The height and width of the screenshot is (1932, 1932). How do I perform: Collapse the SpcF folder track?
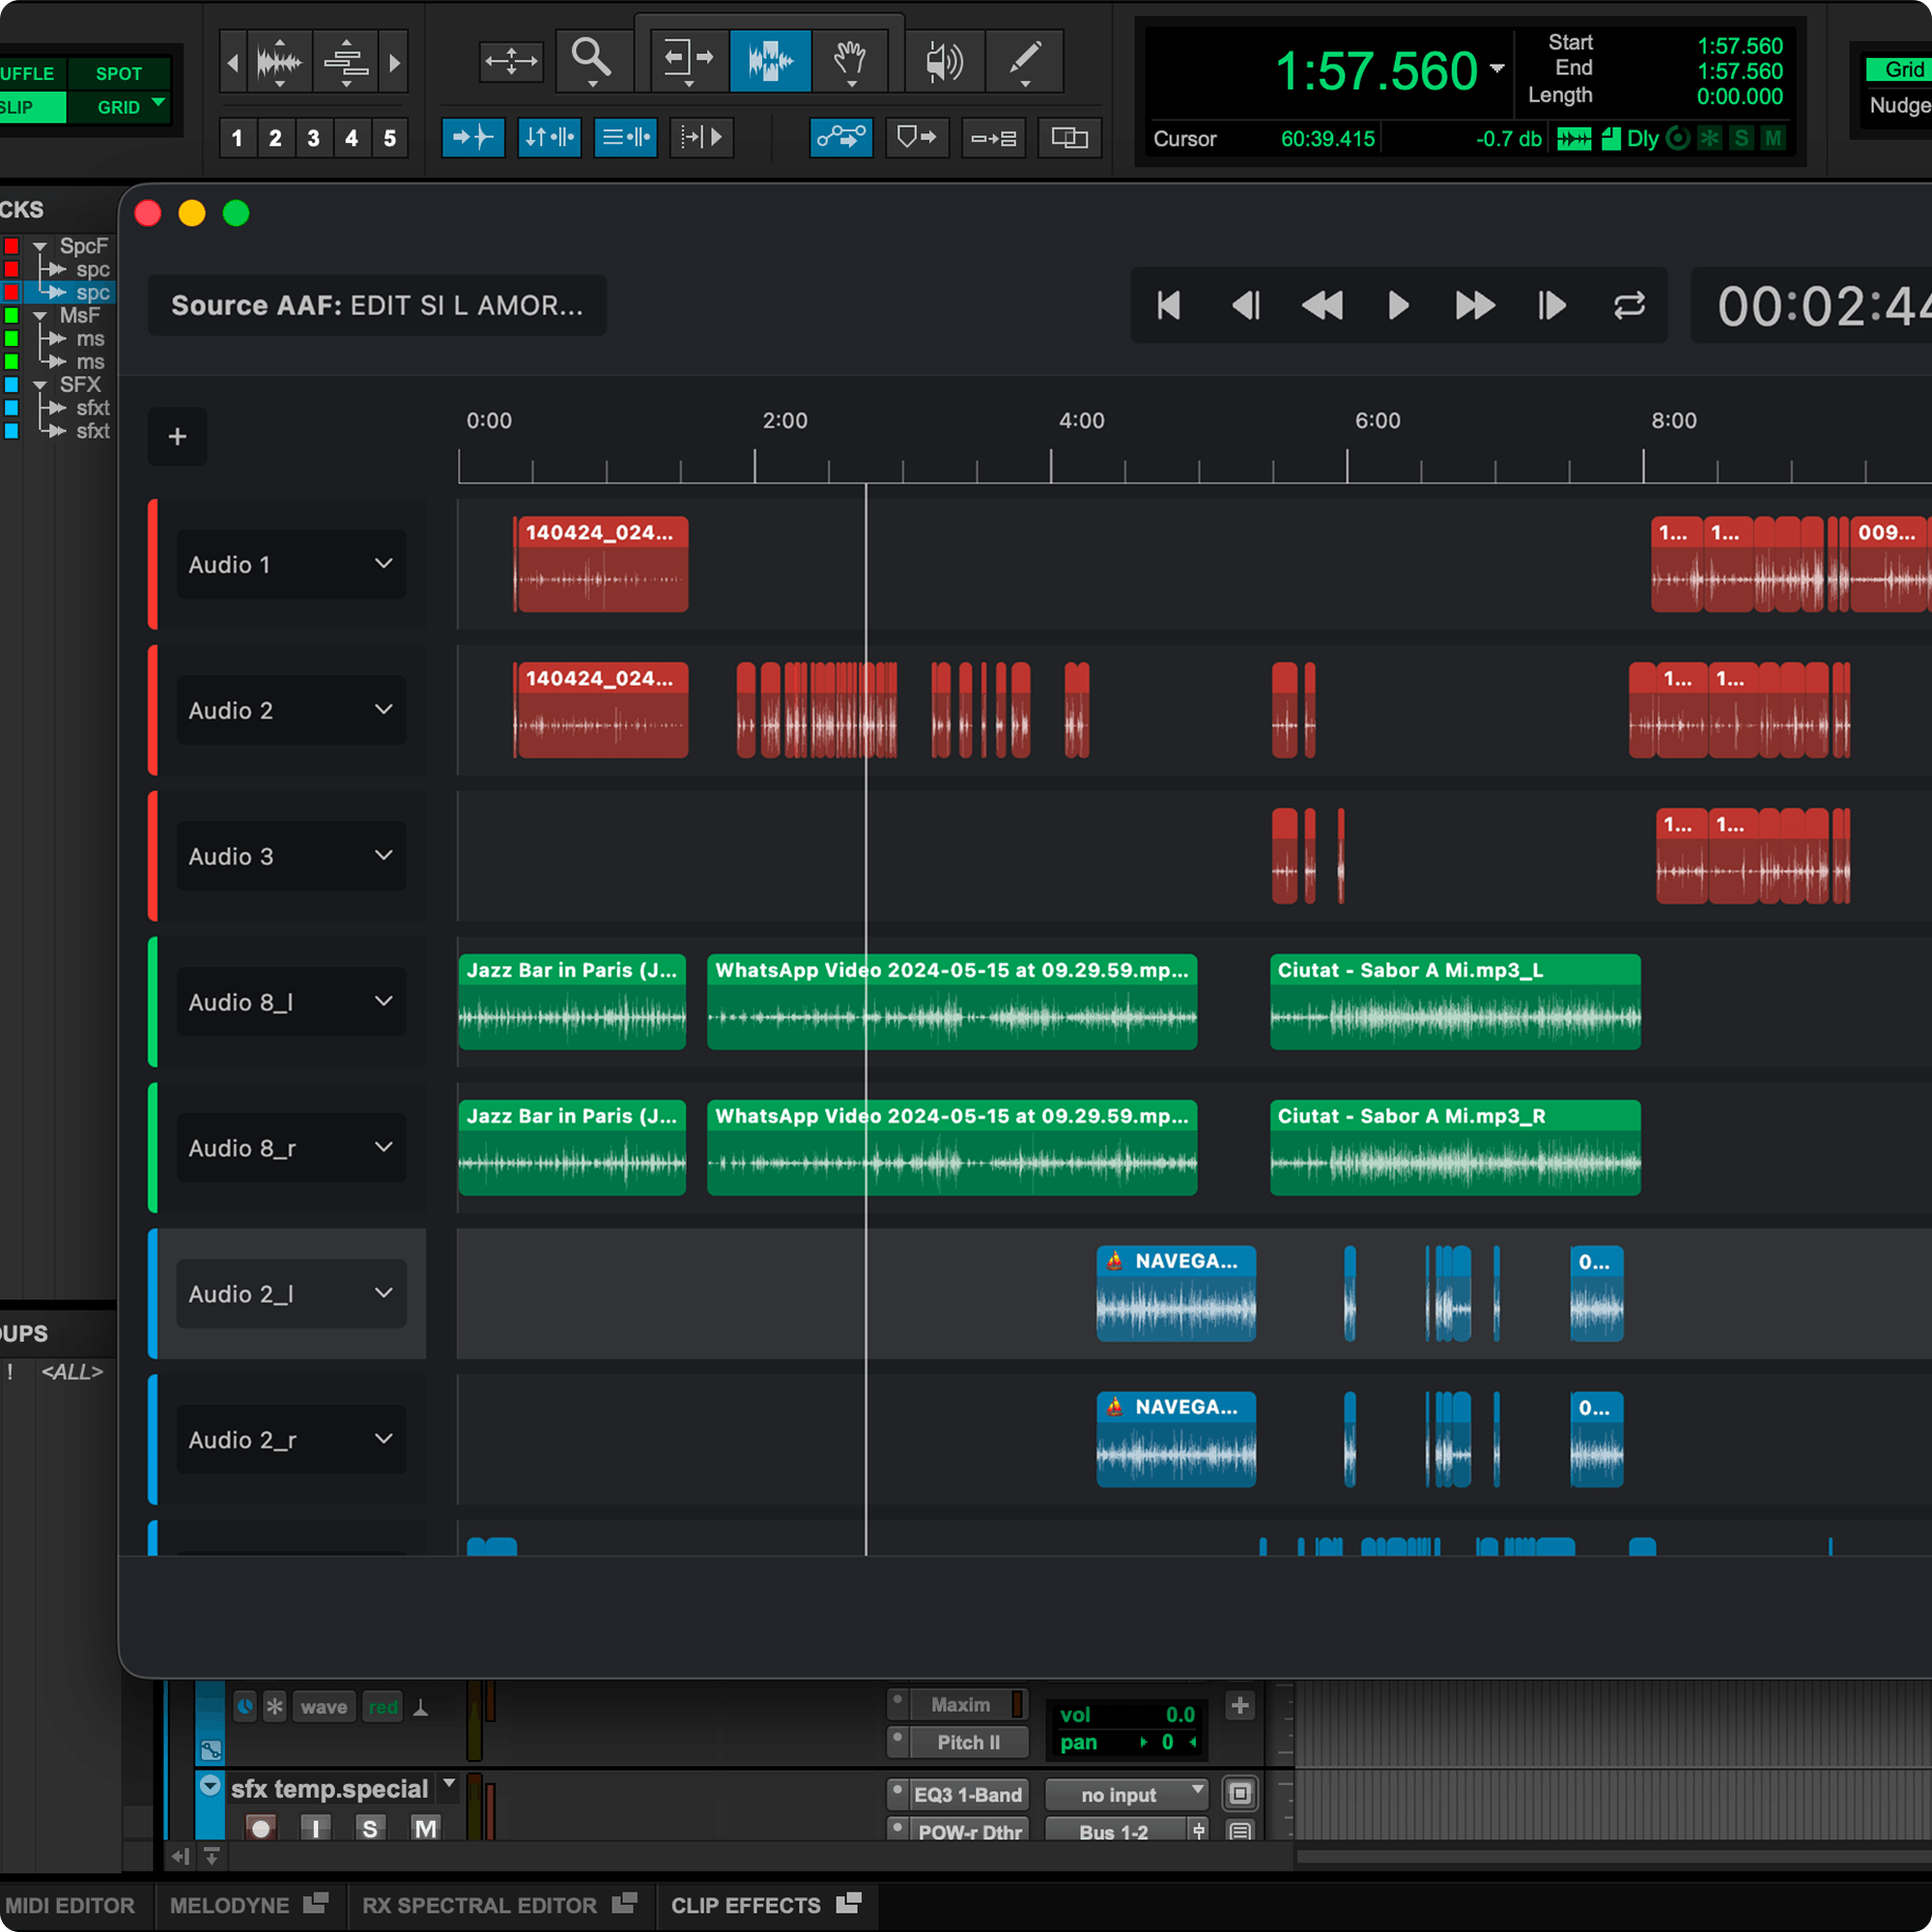click(40, 246)
